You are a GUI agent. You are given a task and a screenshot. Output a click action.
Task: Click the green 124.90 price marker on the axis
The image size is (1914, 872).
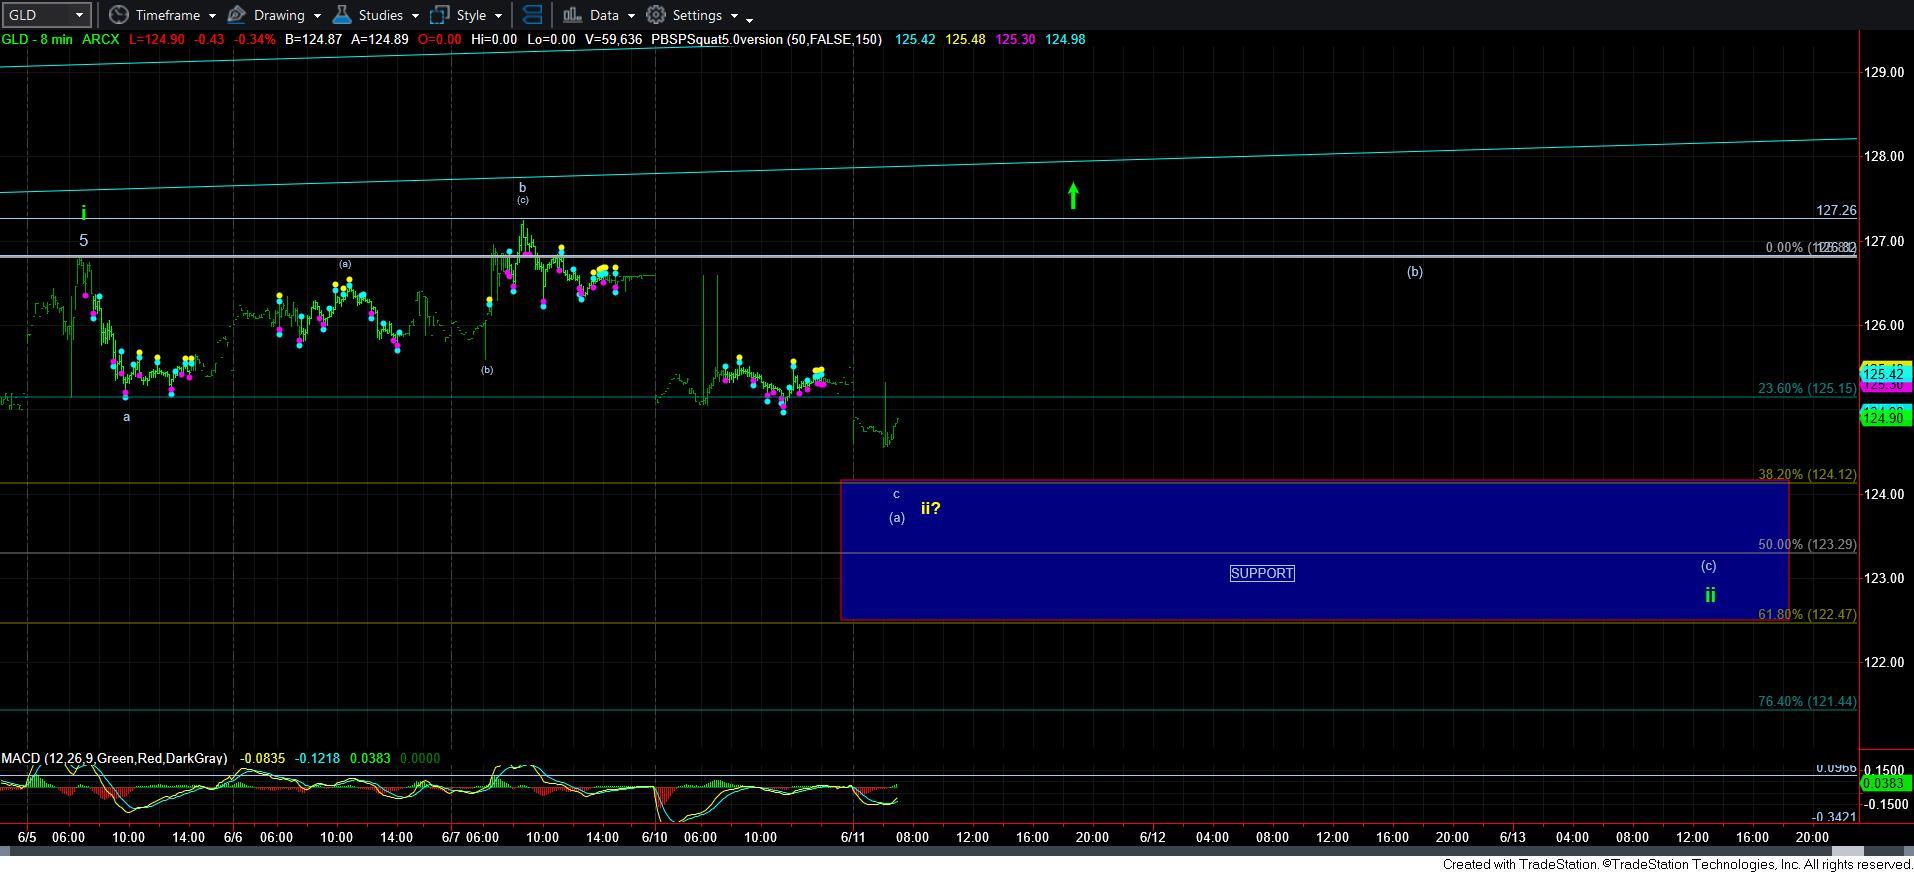(x=1885, y=417)
